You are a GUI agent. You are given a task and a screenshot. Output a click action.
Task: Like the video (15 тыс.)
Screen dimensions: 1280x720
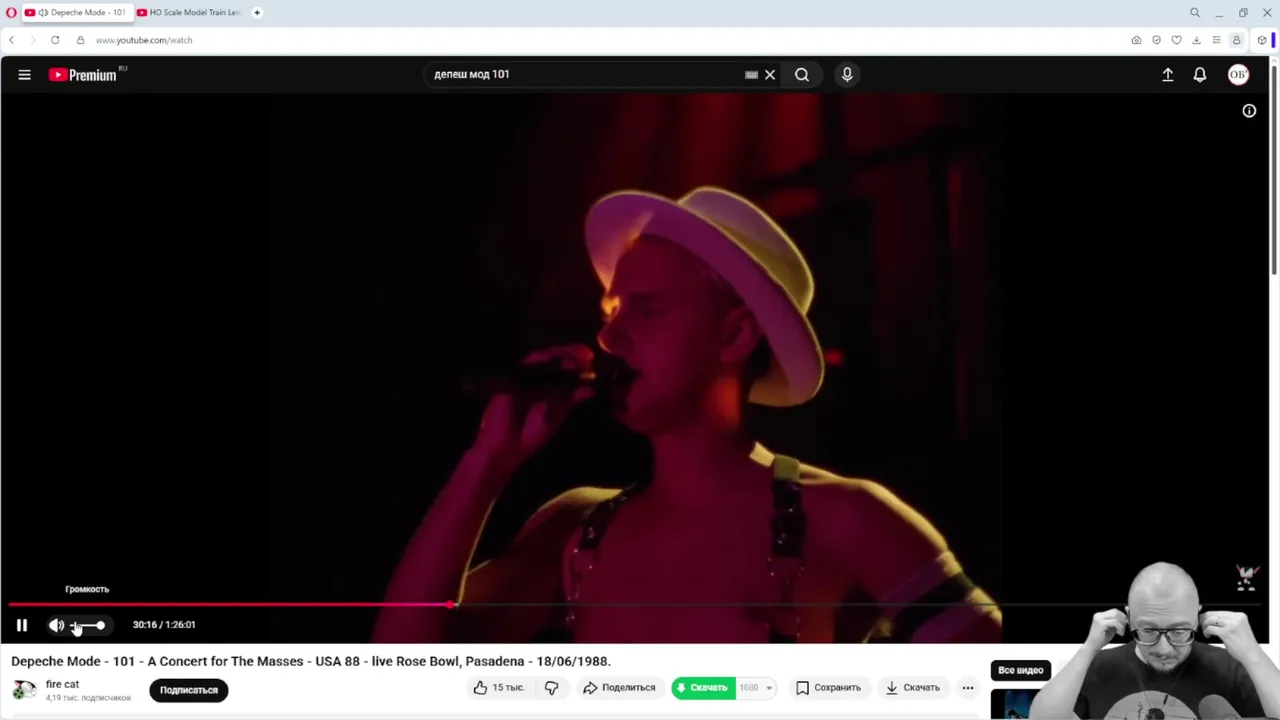point(499,687)
